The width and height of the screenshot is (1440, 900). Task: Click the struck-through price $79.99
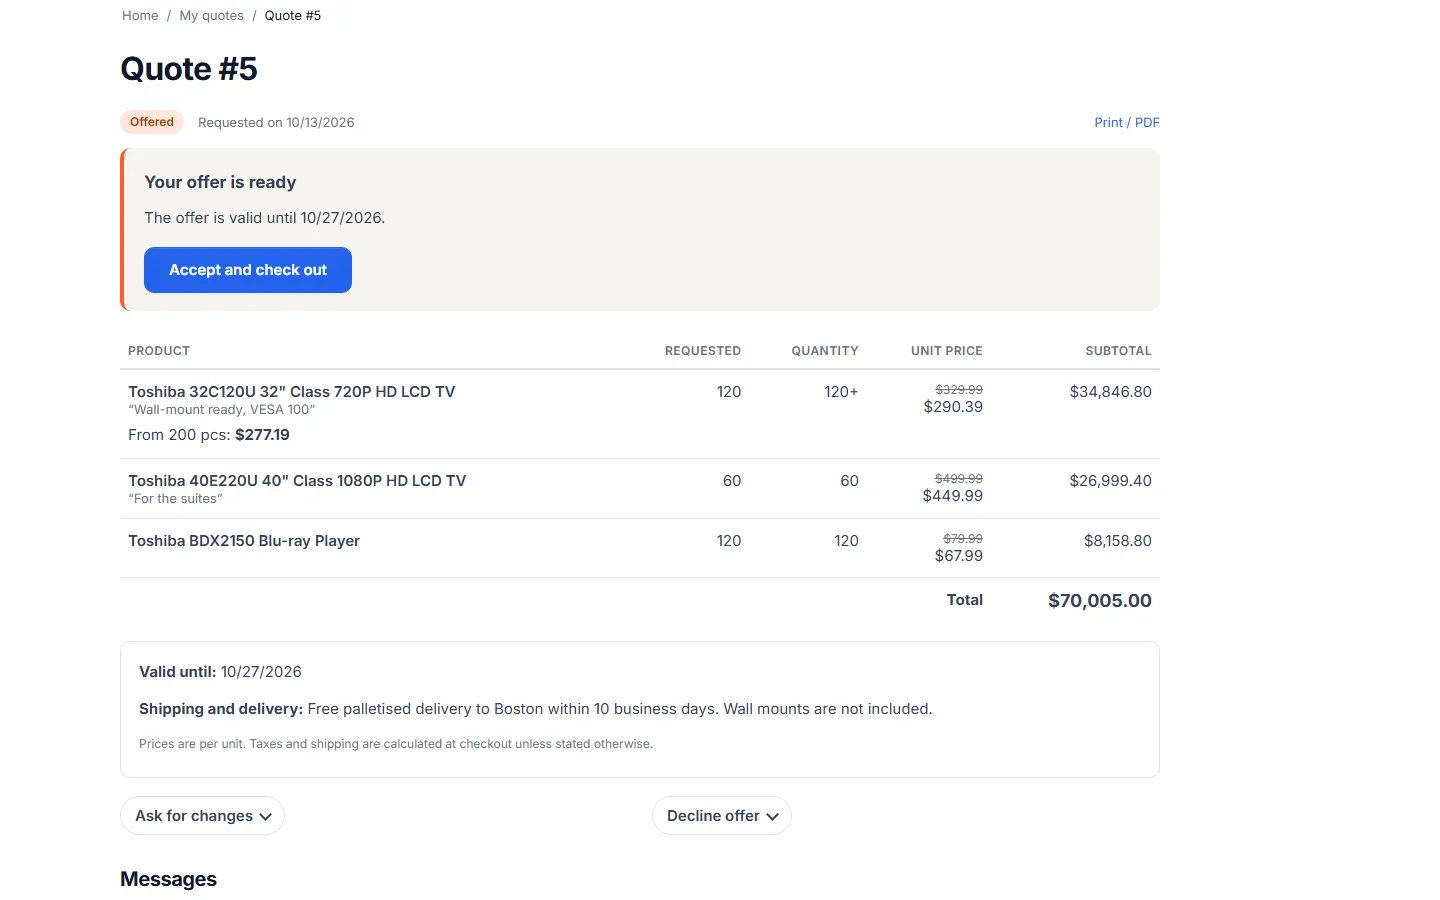963,538
